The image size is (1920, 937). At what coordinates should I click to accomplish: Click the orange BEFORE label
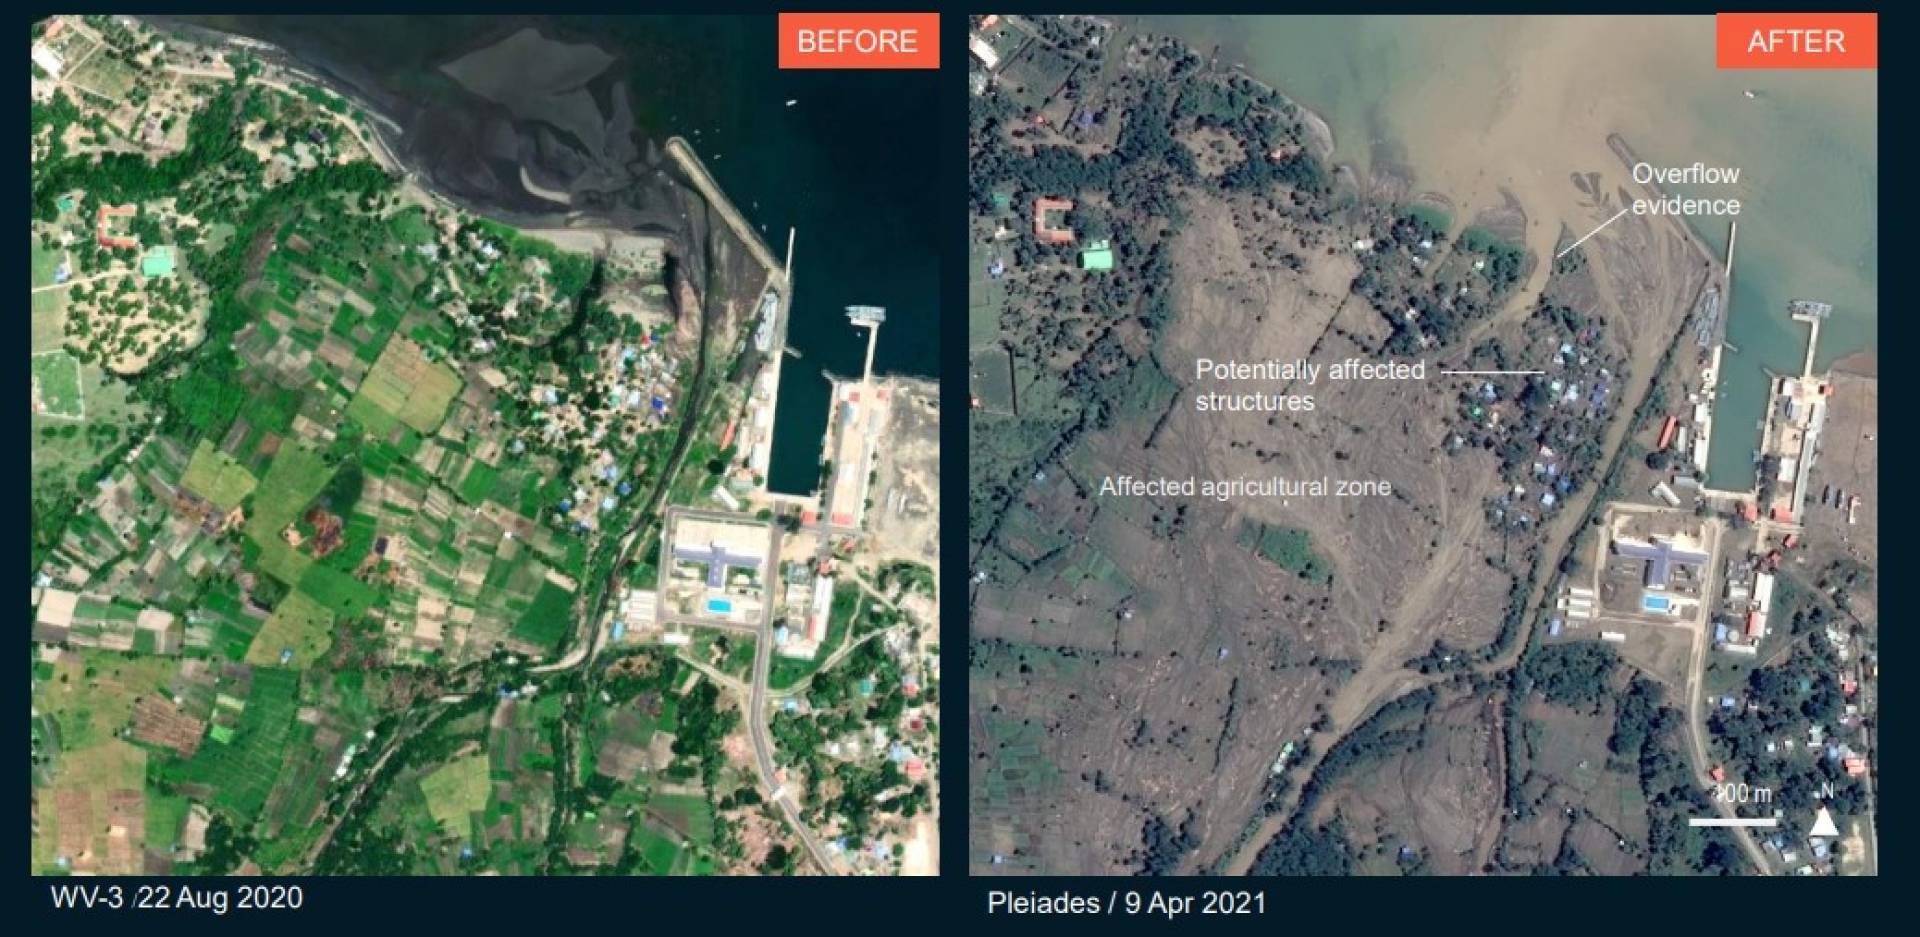858,41
